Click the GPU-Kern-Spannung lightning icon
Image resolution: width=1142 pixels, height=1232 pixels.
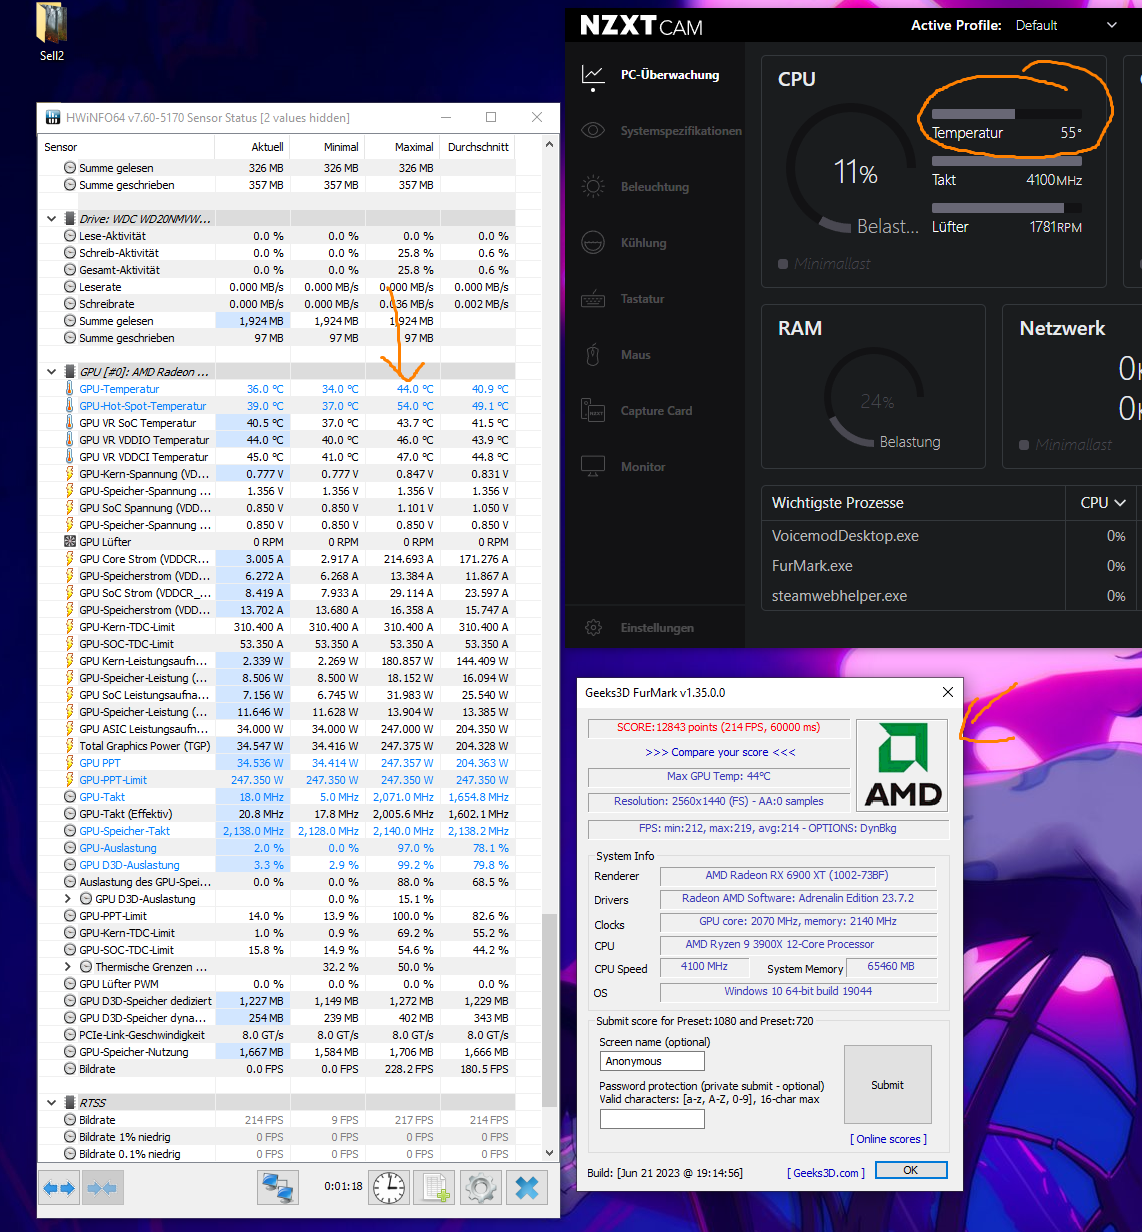tap(70, 474)
